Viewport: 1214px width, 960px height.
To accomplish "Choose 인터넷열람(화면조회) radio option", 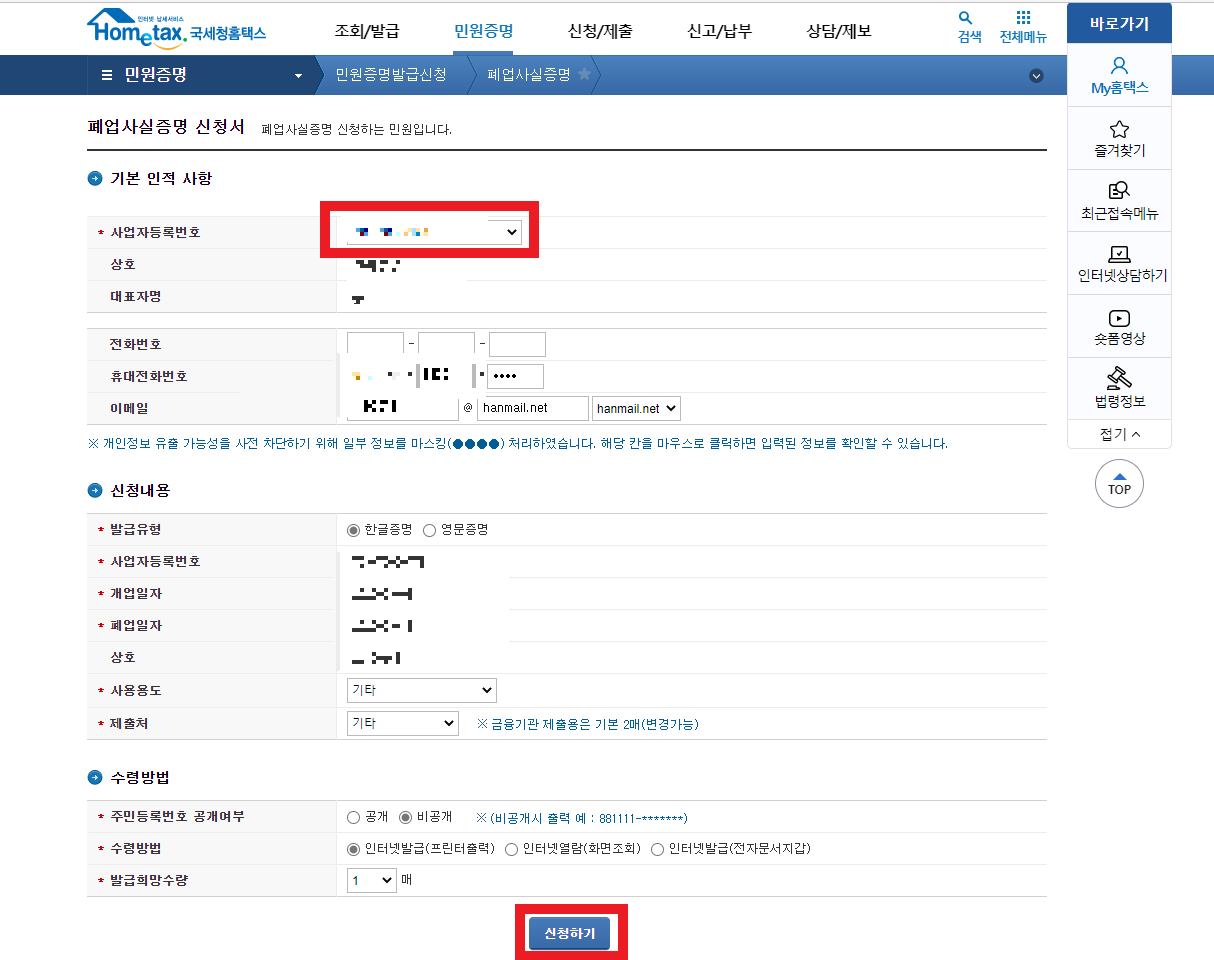I will 512,849.
